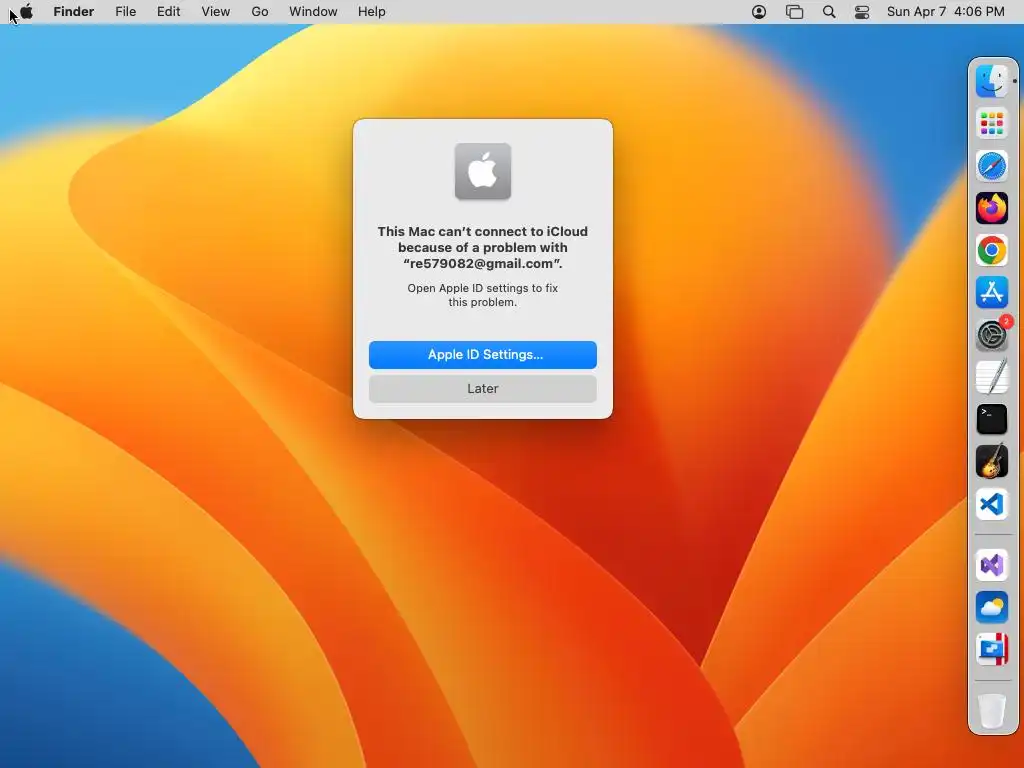Image resolution: width=1024 pixels, height=768 pixels.
Task: Launch Google Chrome from the Dock
Action: pyautogui.click(x=992, y=250)
